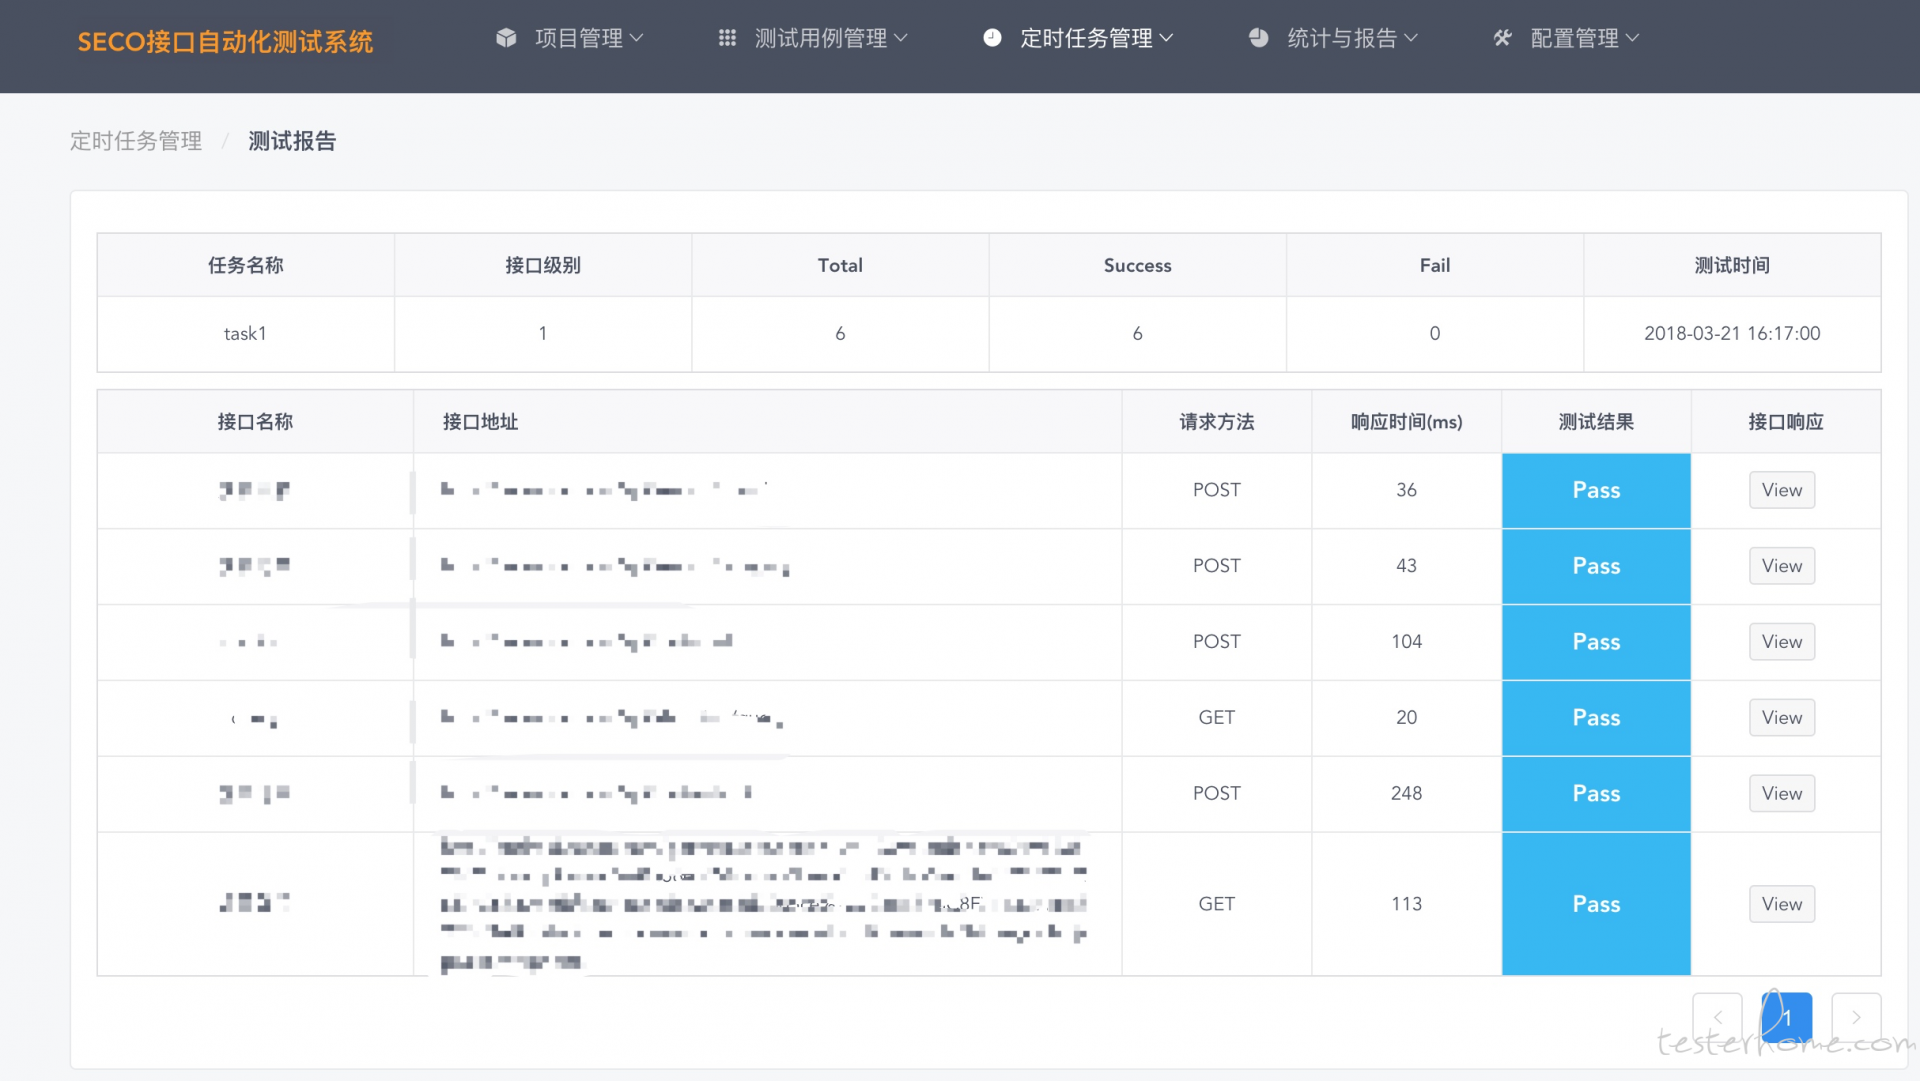Screen dimensions: 1920x1081
Task: Expand the 测试用例管理 dropdown arrow
Action: 901,38
